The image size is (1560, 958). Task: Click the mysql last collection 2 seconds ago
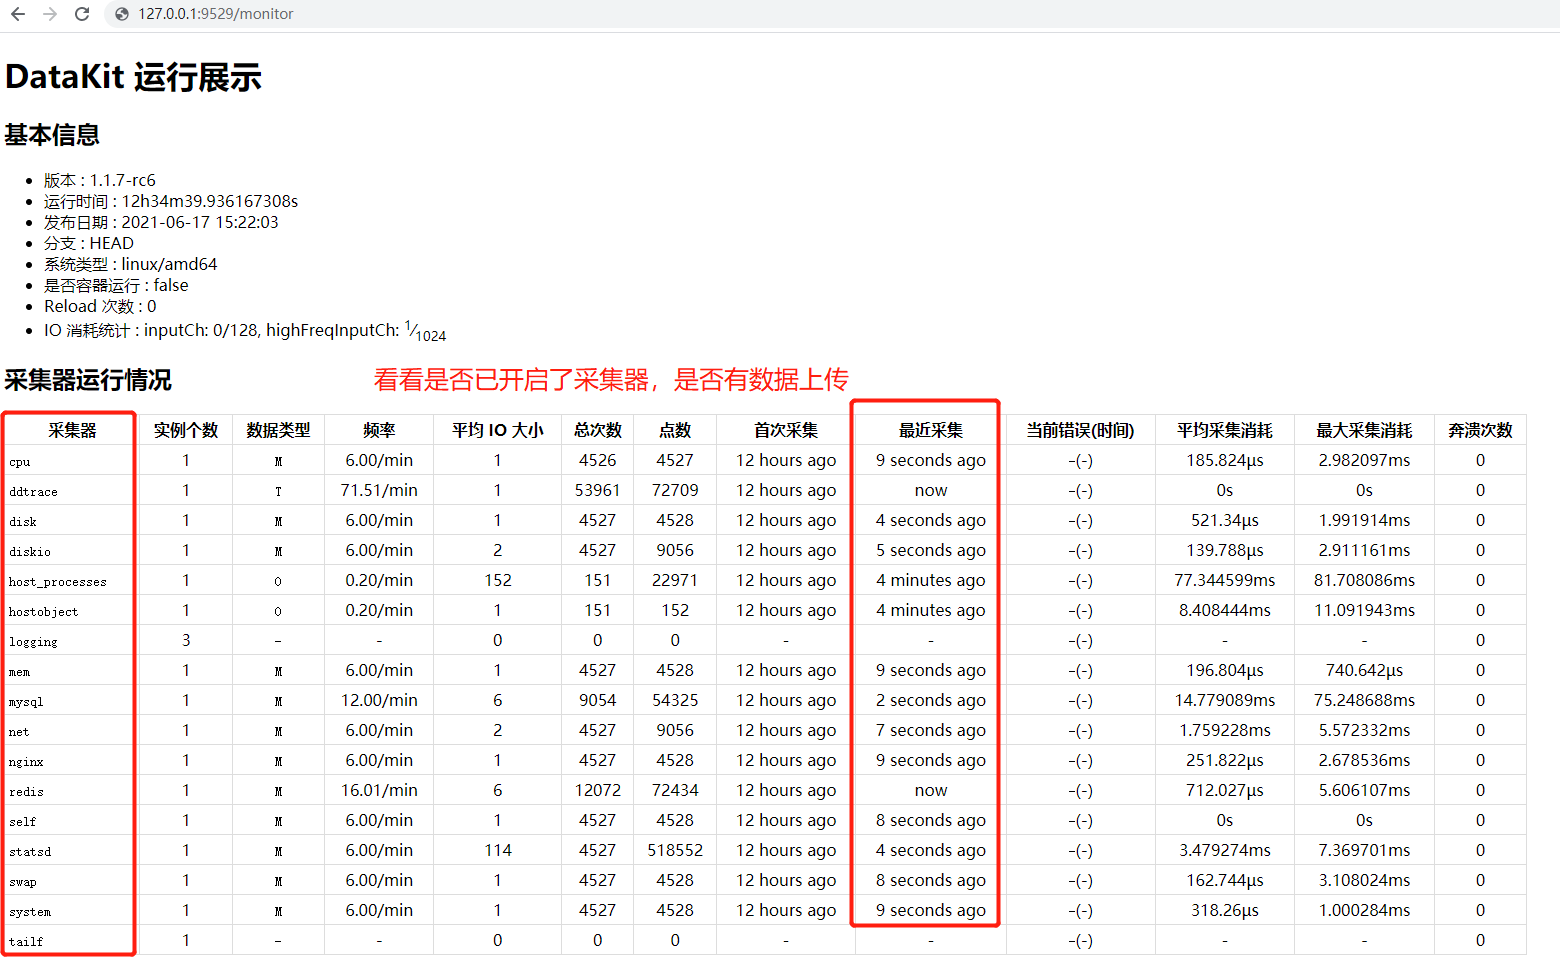pos(931,700)
